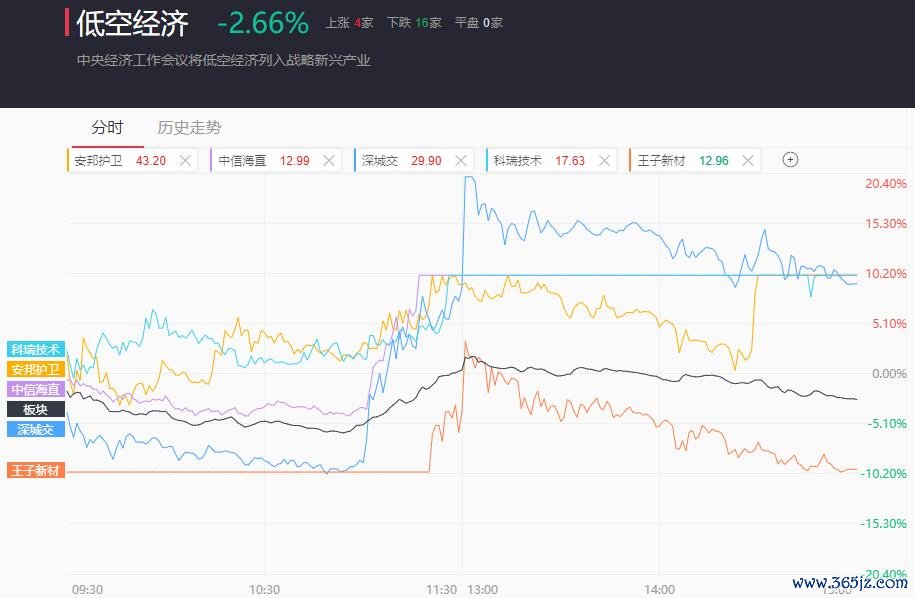
Task: Toggle the 板块 legend label
Action: pyautogui.click(x=36, y=409)
